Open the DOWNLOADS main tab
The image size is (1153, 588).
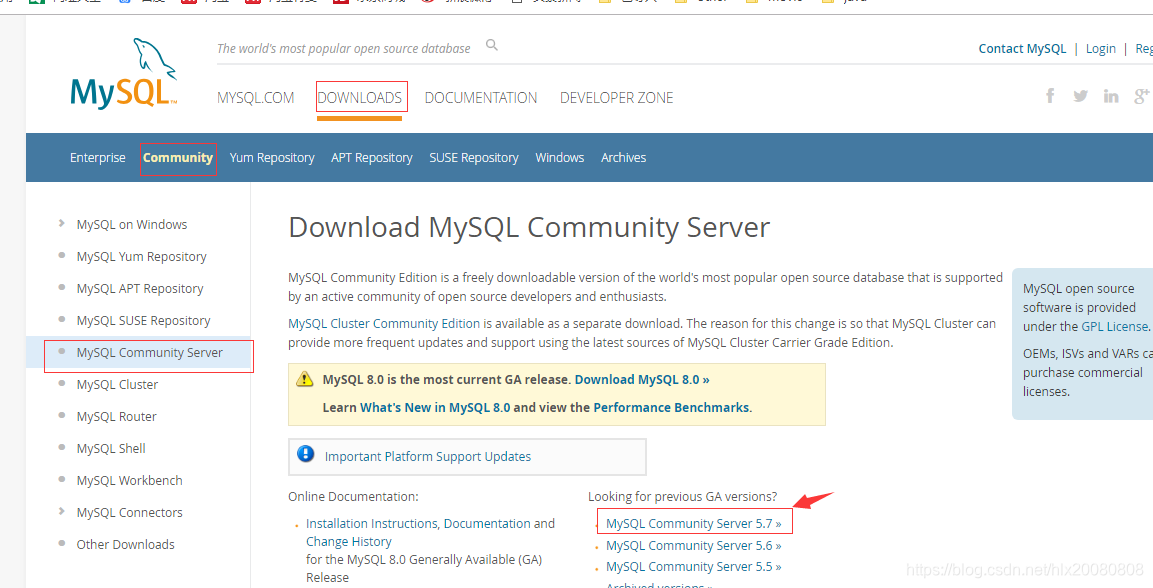point(360,98)
